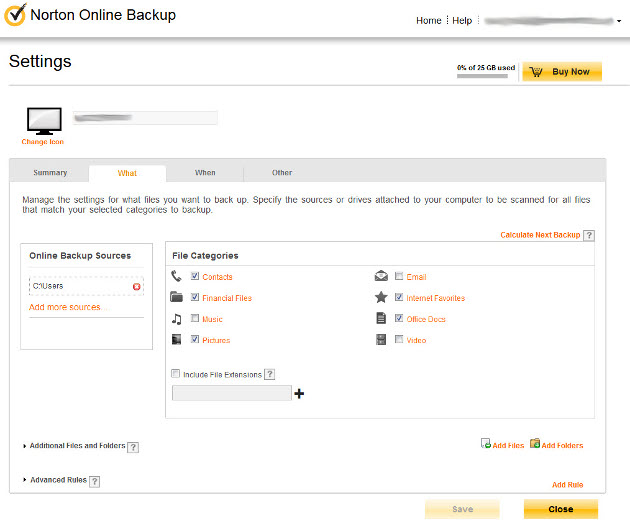Click the storage usage progress bar
The height and width of the screenshot is (526, 630).
[x=482, y=76]
